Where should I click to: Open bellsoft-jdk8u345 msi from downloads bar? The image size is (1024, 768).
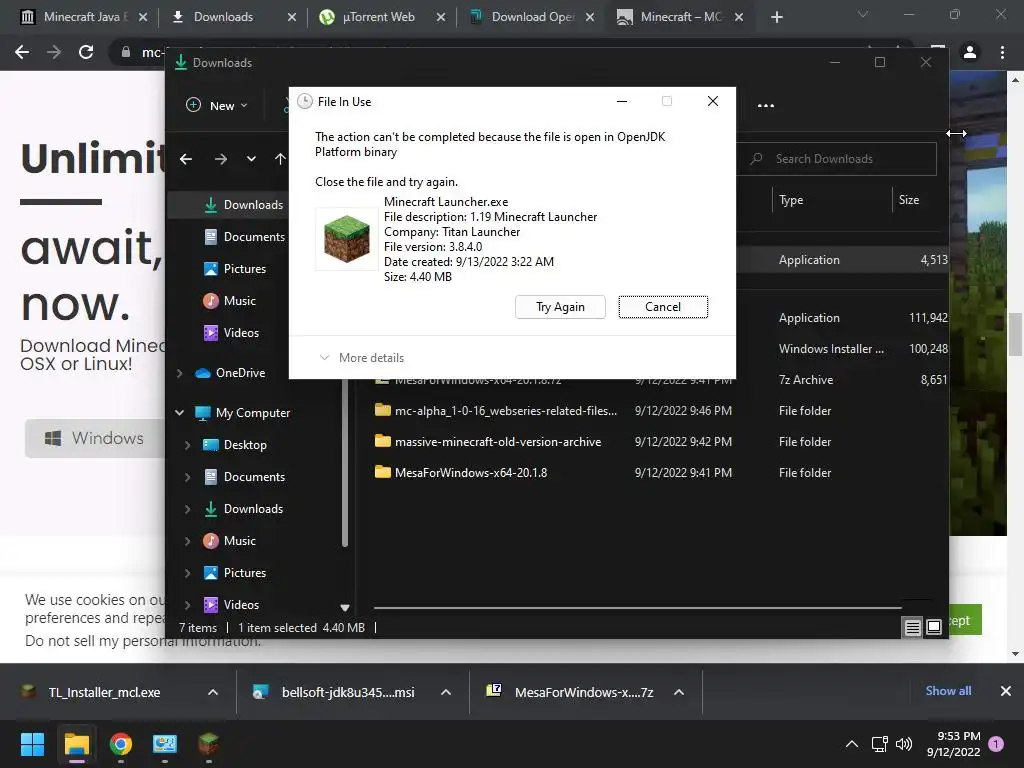[347, 692]
